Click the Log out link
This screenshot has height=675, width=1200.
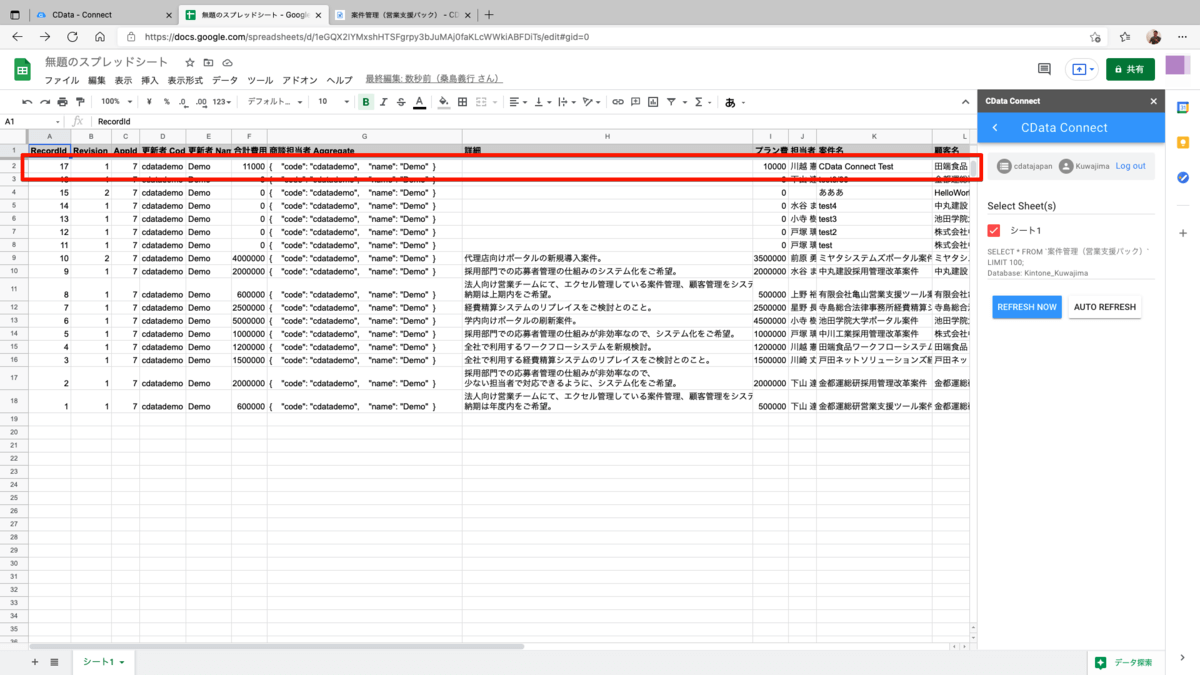1131,166
